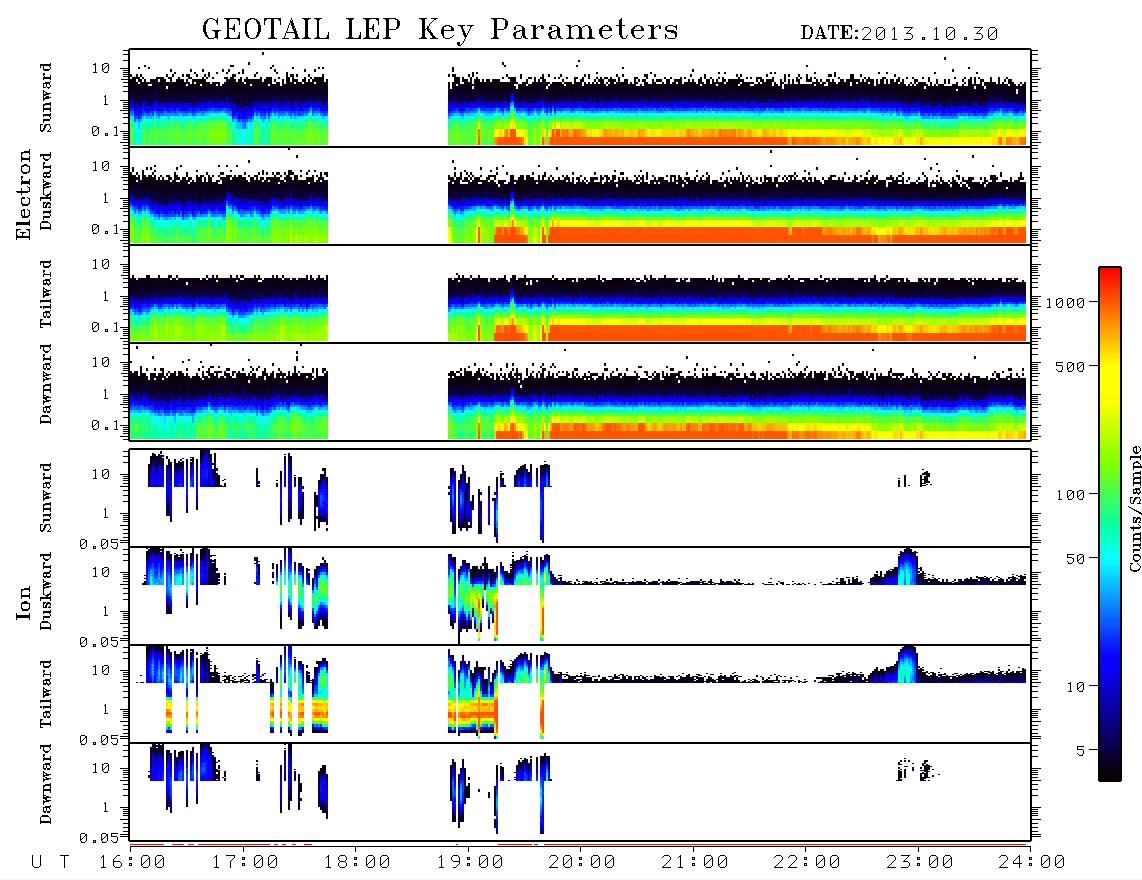Click the vertical "Electron" group label
The width and height of the screenshot is (1142, 880).
click(24, 195)
